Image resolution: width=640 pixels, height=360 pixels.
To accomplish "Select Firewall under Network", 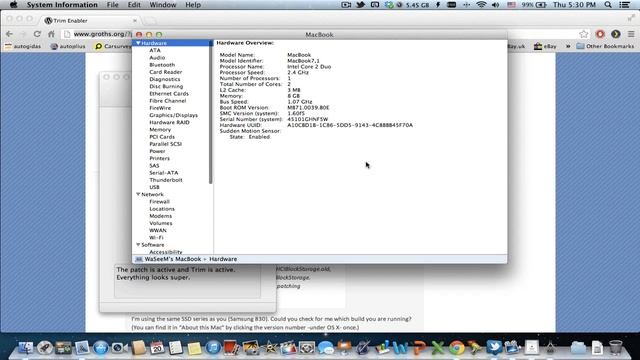I will click(159, 202).
